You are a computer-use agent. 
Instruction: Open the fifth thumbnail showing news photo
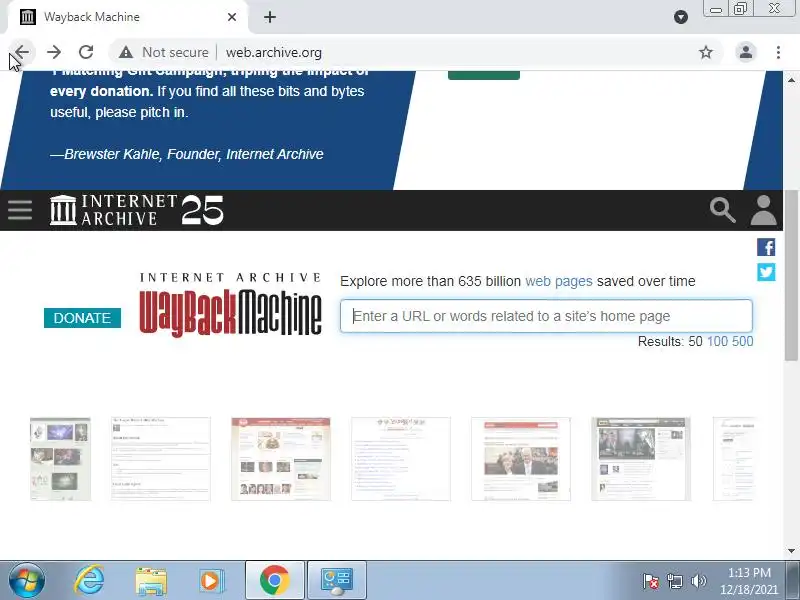pos(521,459)
